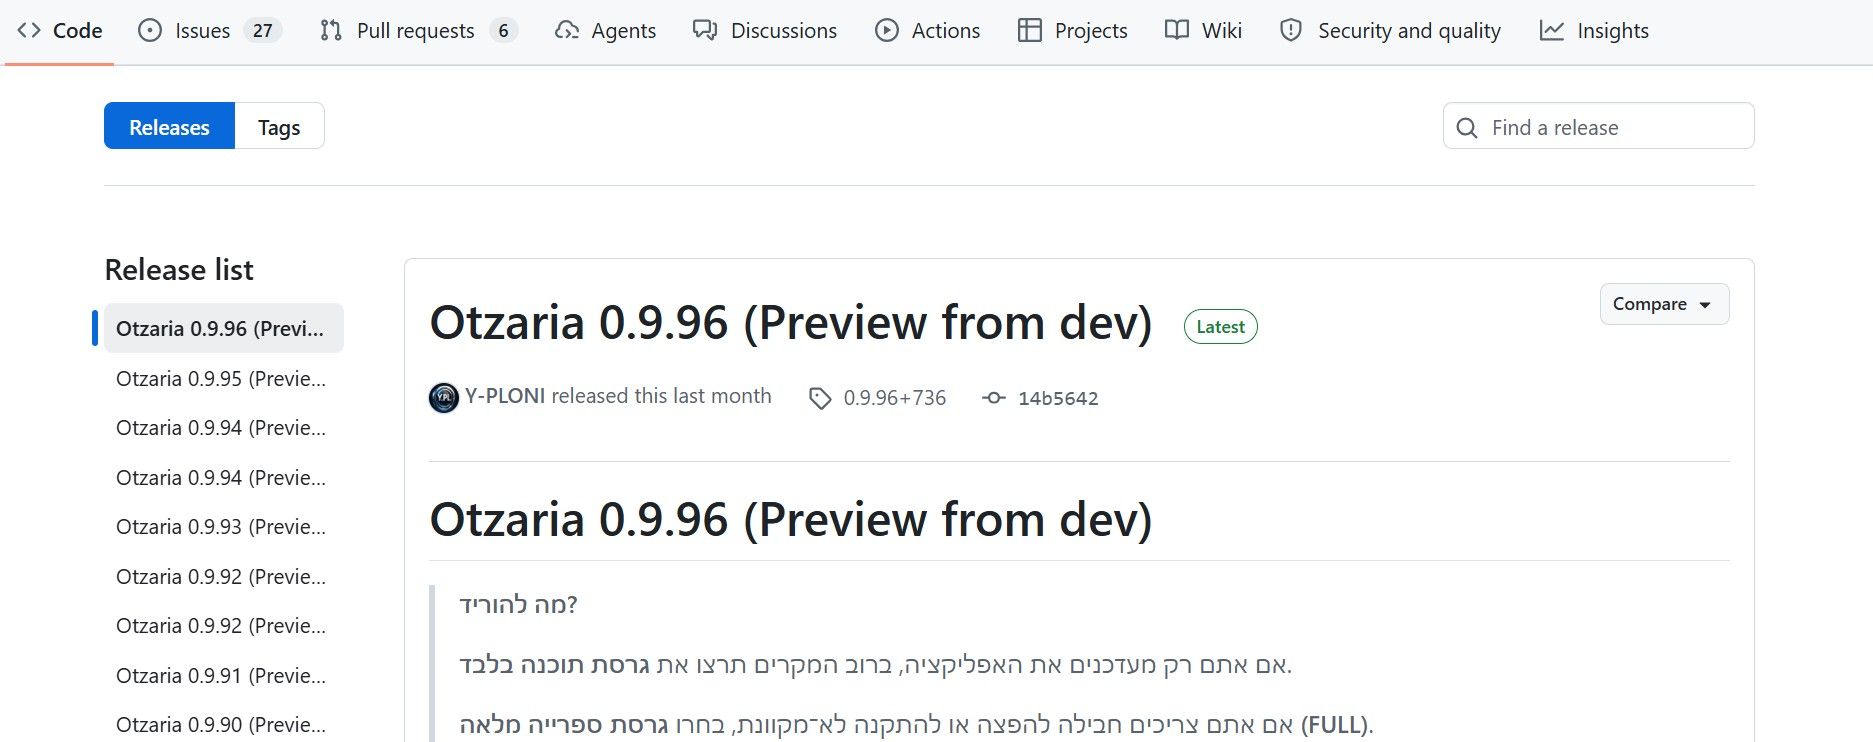Click the Latest label badge
The height and width of the screenshot is (742, 1873).
1220,327
